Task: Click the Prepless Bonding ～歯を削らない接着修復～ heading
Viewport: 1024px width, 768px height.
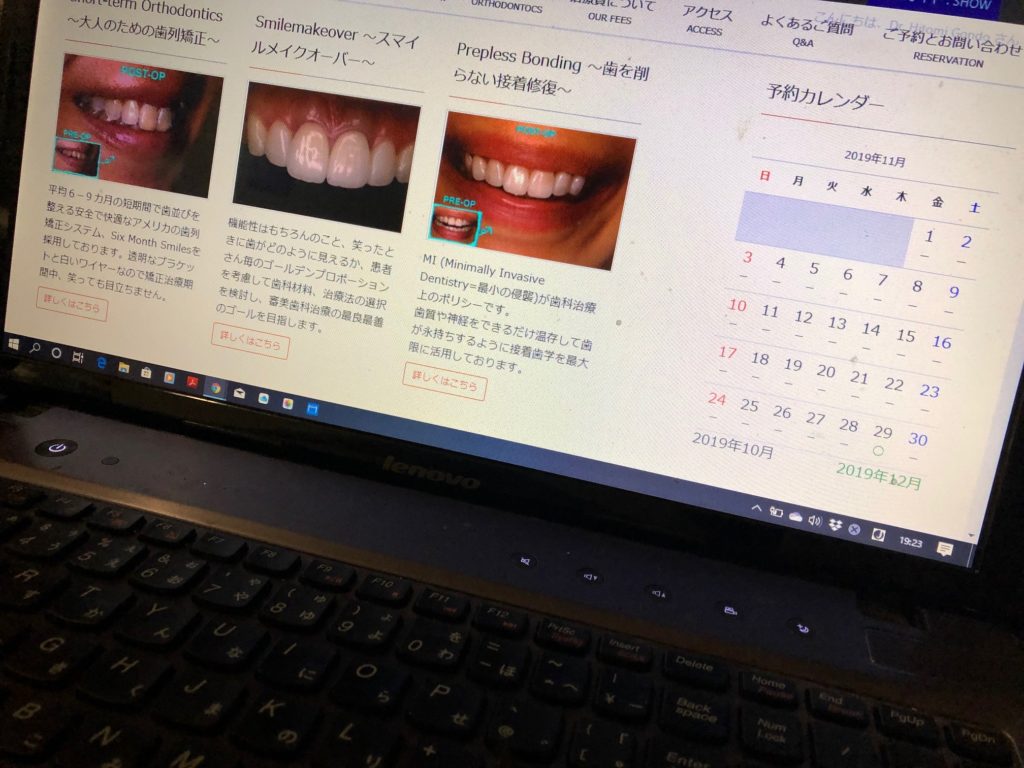Action: pyautogui.click(x=549, y=70)
